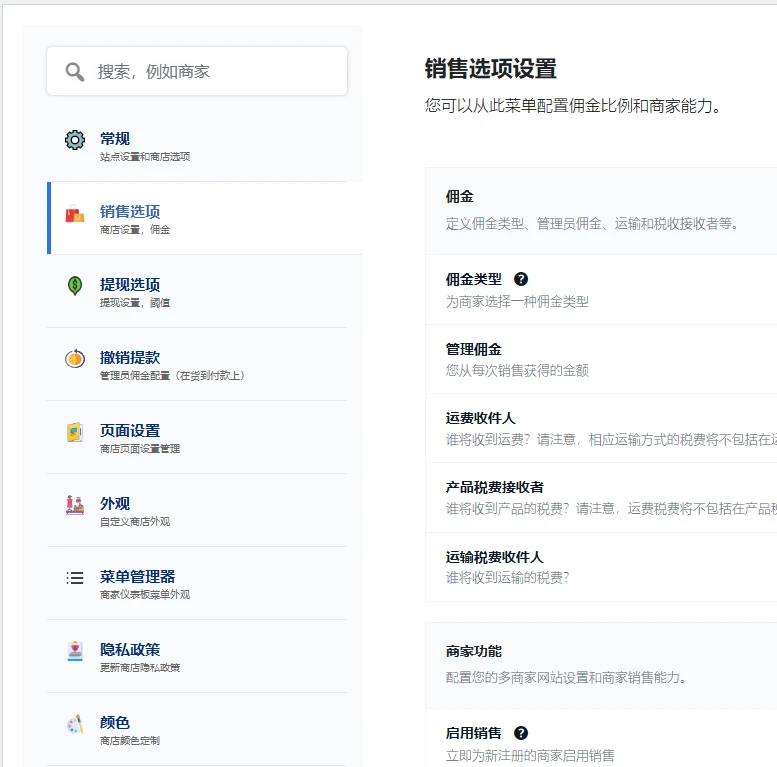Click subtitle 站点设置和商店选项

tap(145, 157)
